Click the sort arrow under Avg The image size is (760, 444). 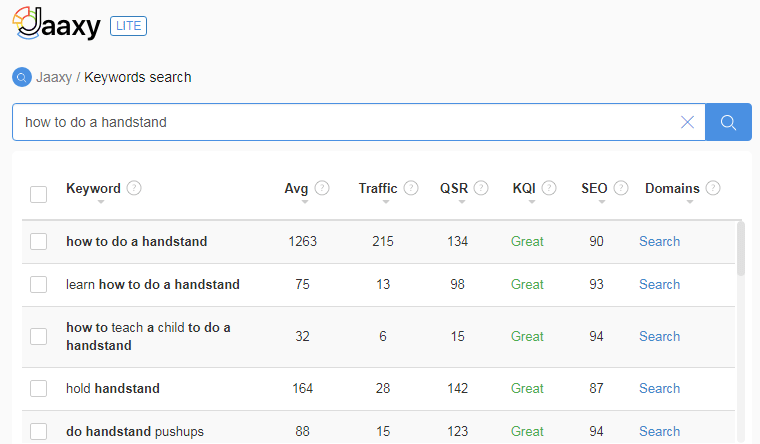pos(303,203)
